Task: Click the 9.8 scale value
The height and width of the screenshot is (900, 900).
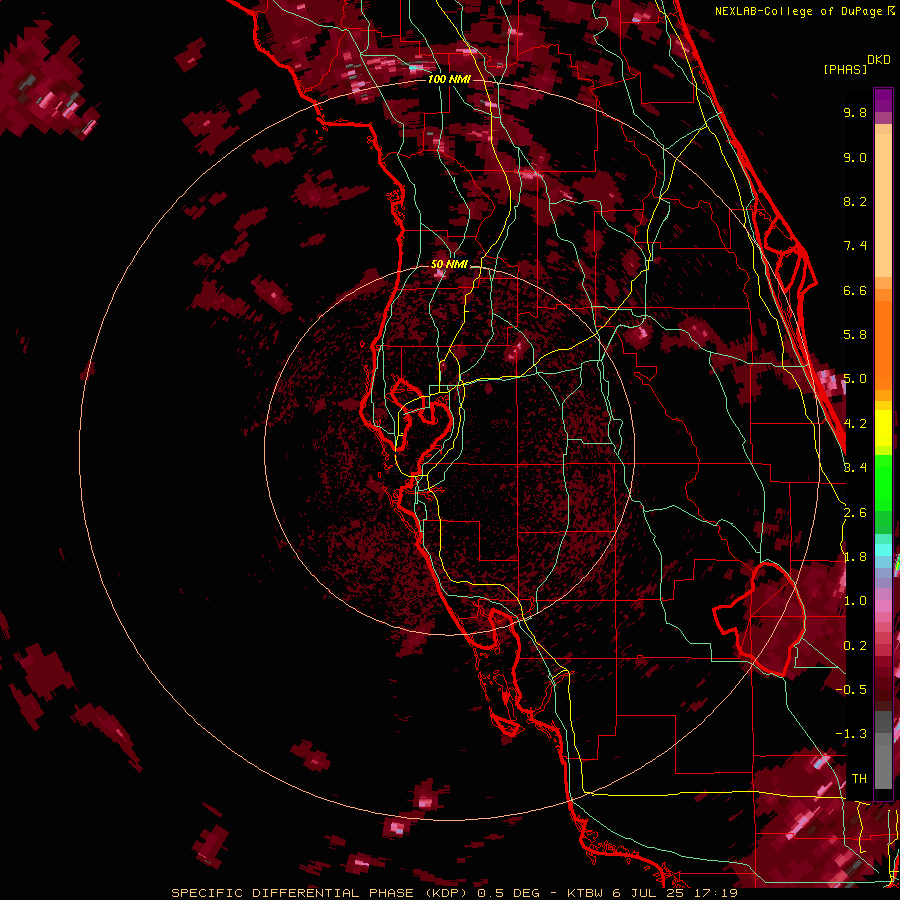Action: pos(855,112)
